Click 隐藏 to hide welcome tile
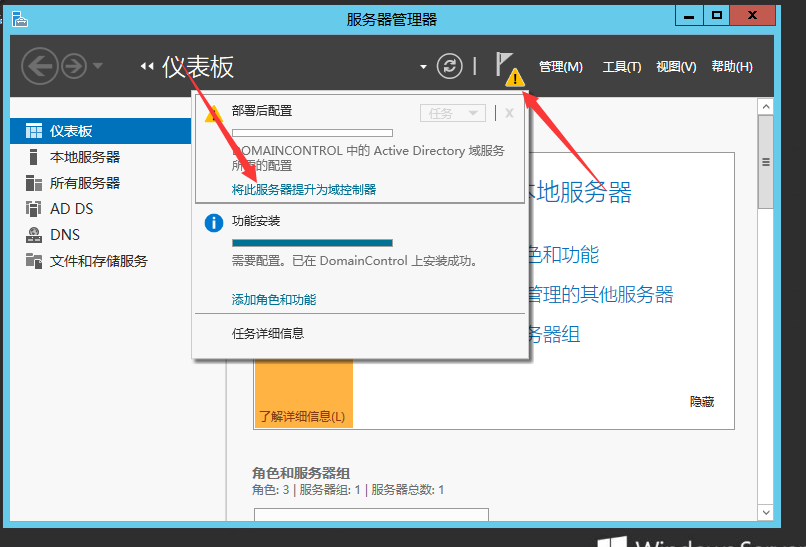 [702, 402]
